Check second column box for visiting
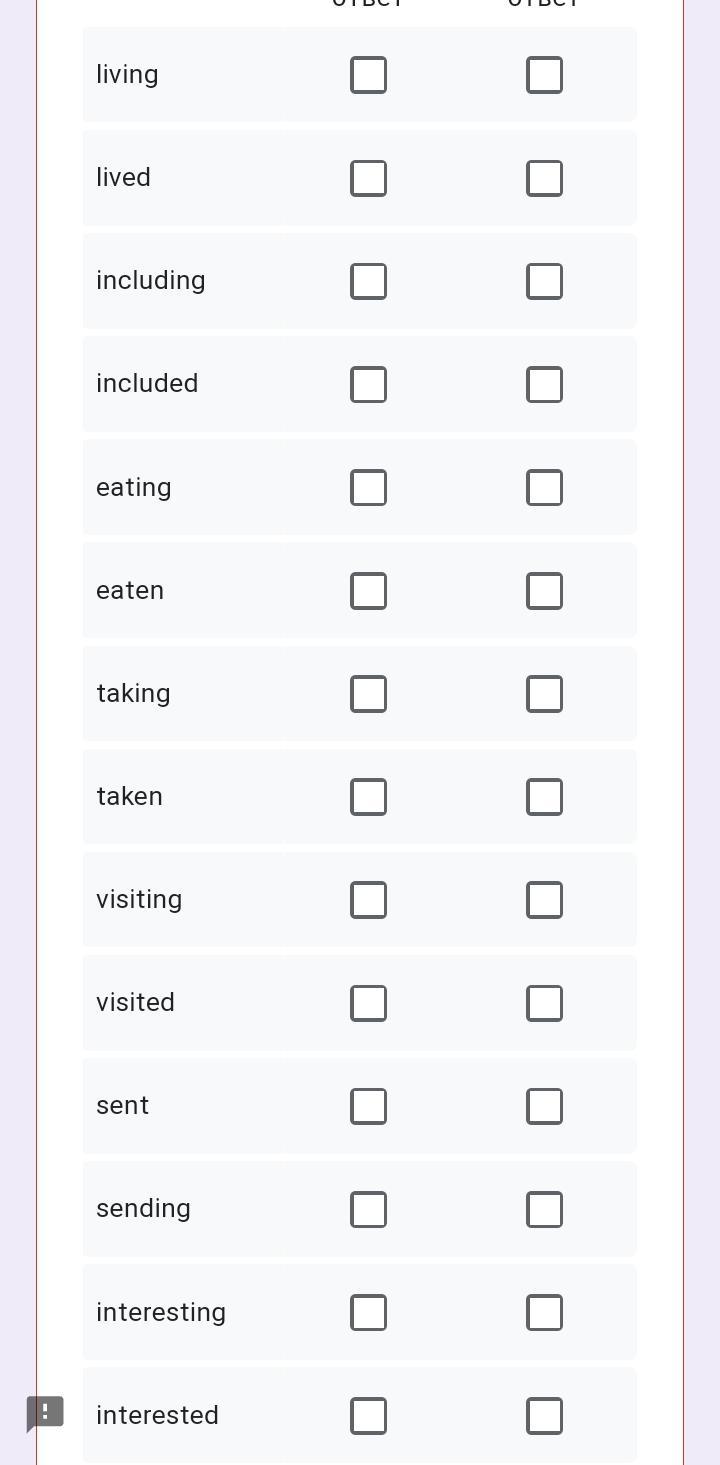This screenshot has width=720, height=1465. click(x=544, y=900)
